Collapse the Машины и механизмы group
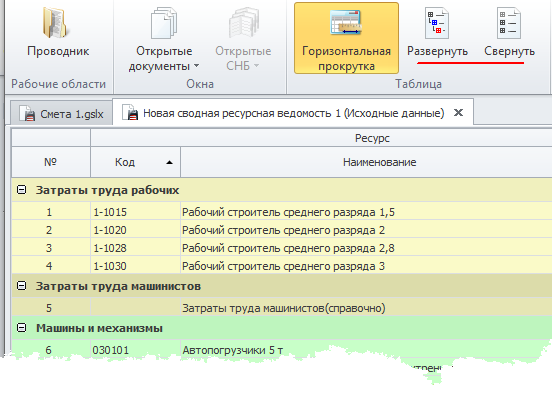This screenshot has height=393, width=552. tap(22, 328)
